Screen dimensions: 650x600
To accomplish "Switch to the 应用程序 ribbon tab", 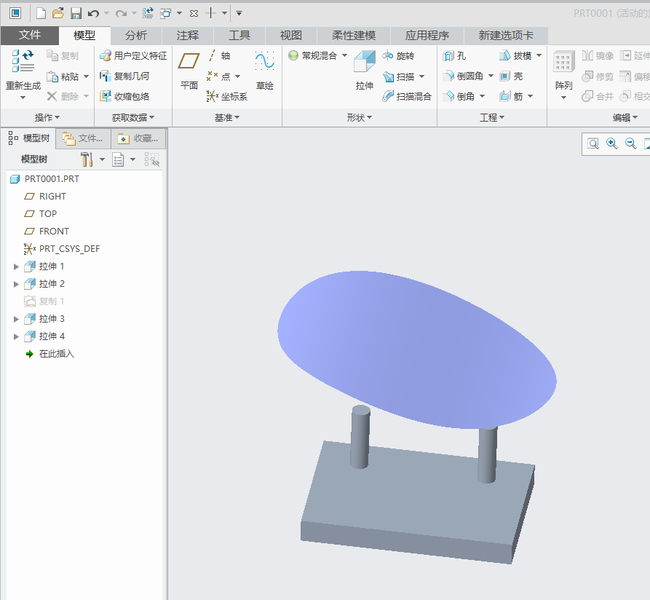I will [x=427, y=36].
